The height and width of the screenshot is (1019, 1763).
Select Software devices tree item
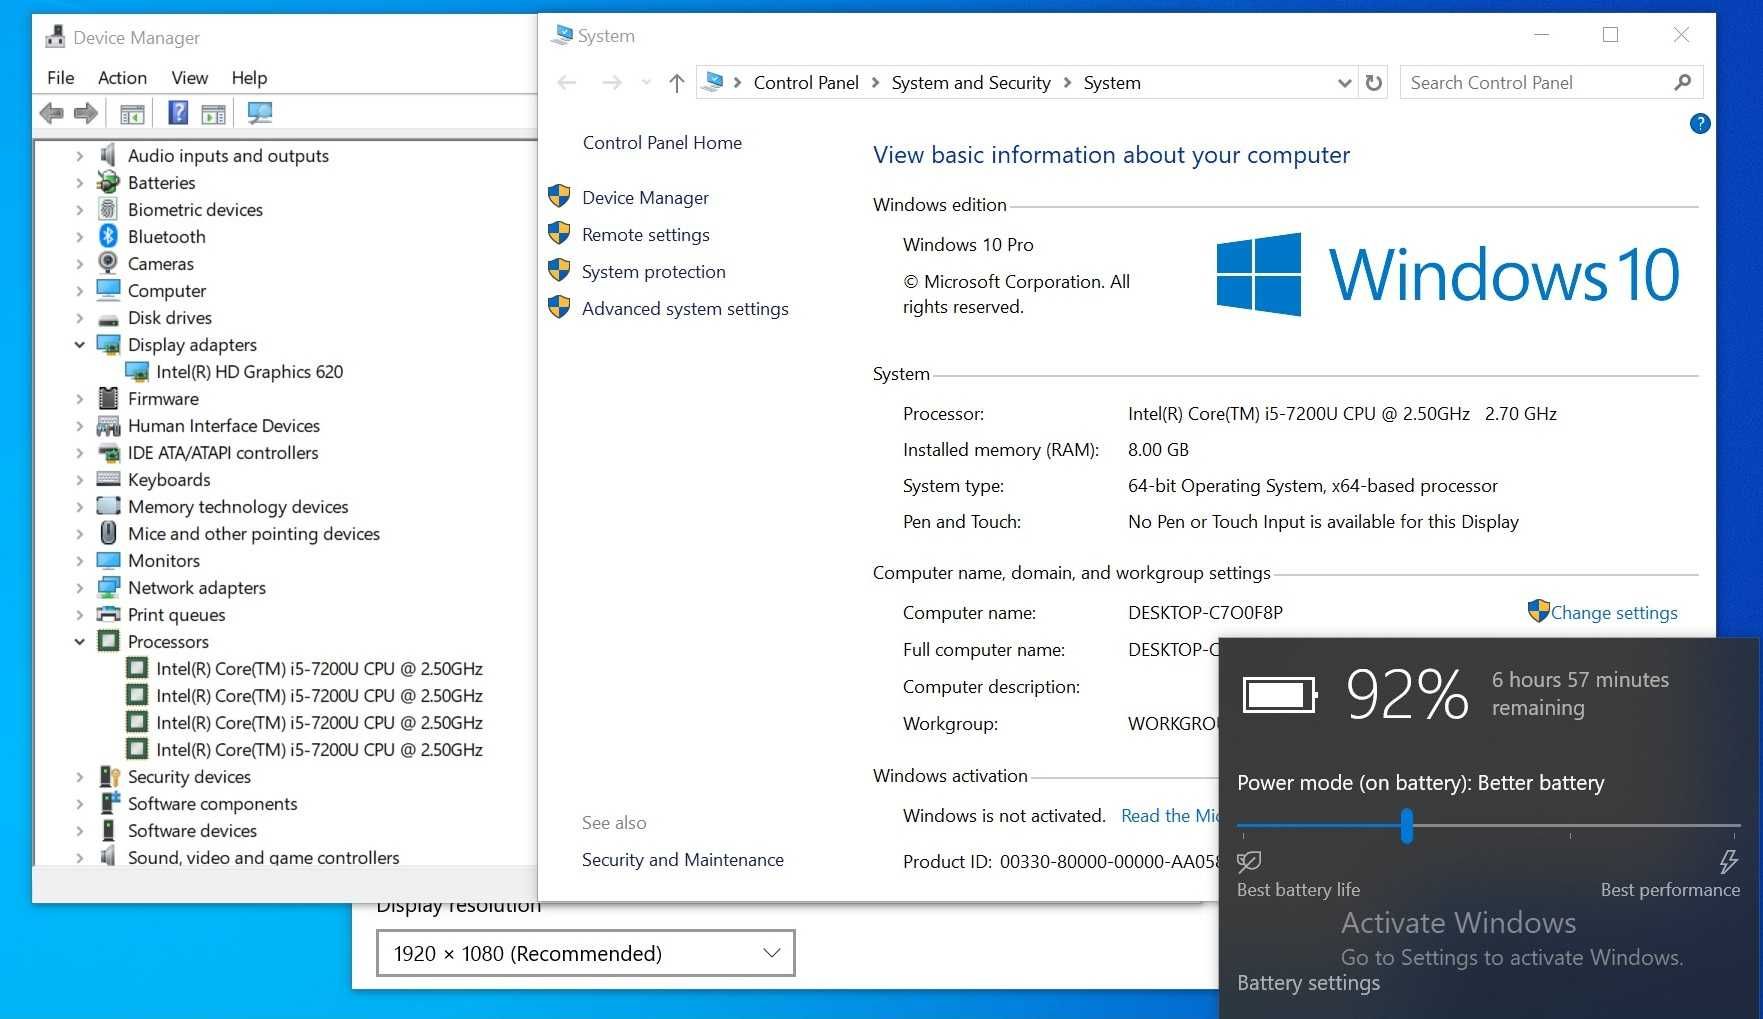click(192, 830)
